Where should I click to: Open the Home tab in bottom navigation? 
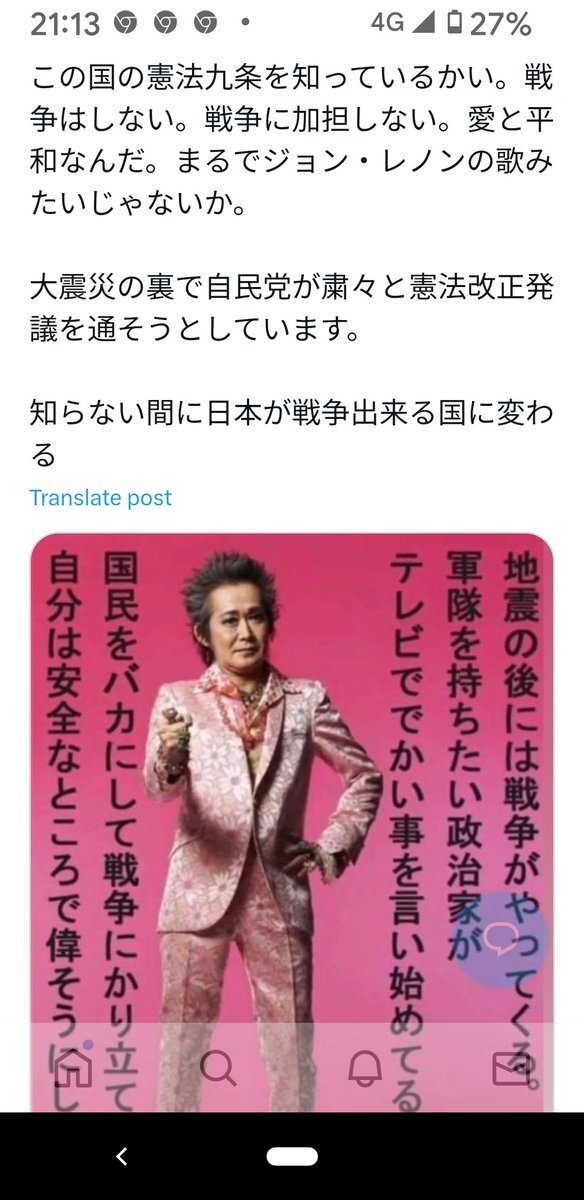(75, 1069)
